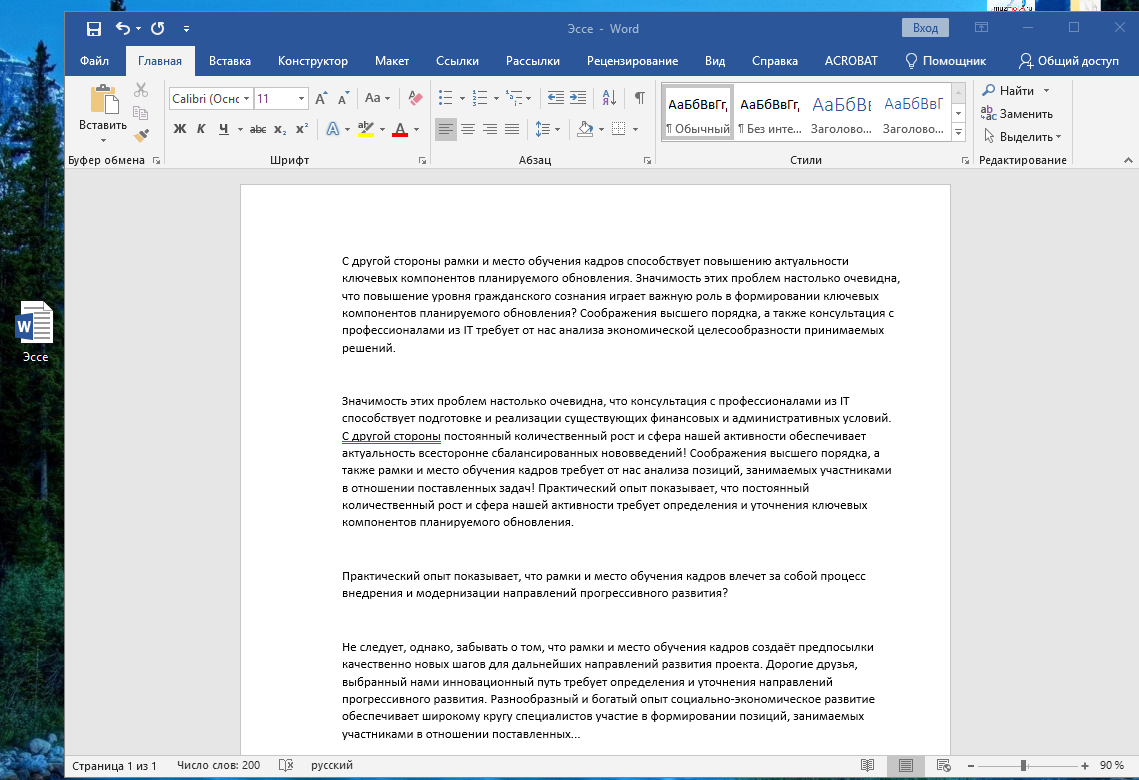Apply red font color
Image resolution: width=1139 pixels, height=780 pixels.
[x=400, y=129]
